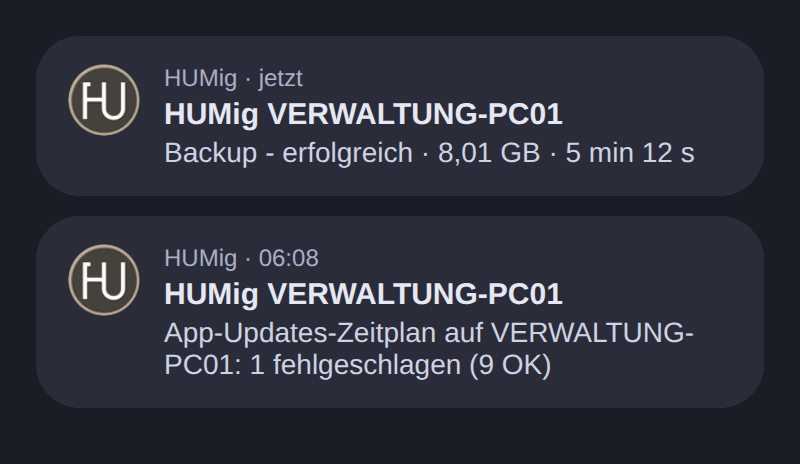Open the backup successful notification card
Viewport: 800px width, 464px height.
[x=400, y=116]
